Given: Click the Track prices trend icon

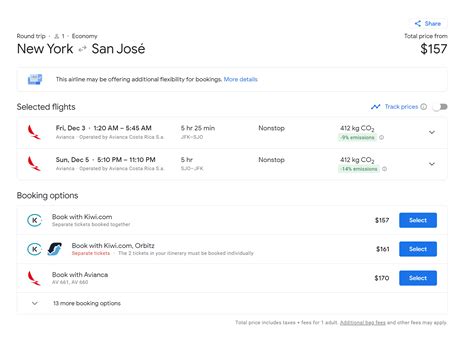Looking at the screenshot, I should pyautogui.click(x=376, y=107).
